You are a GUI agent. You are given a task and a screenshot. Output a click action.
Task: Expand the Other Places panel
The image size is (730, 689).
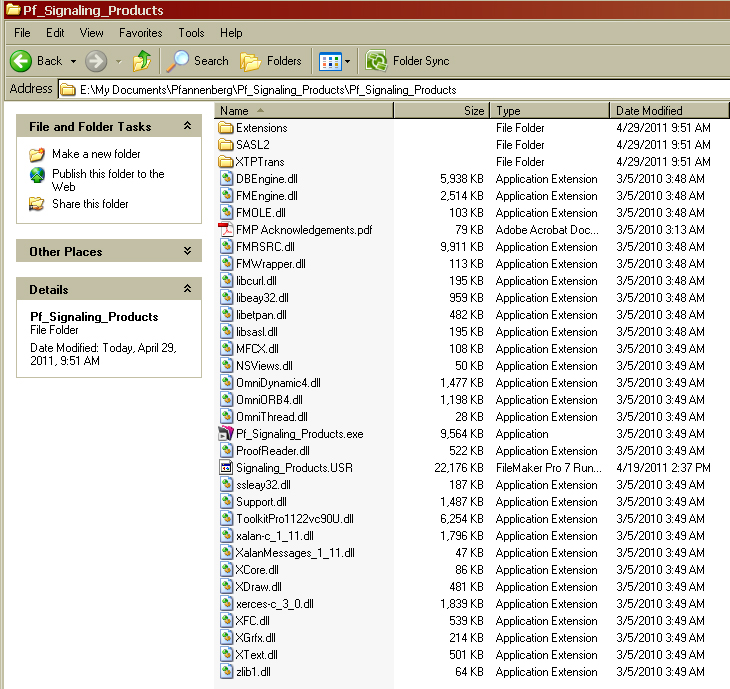point(187,252)
